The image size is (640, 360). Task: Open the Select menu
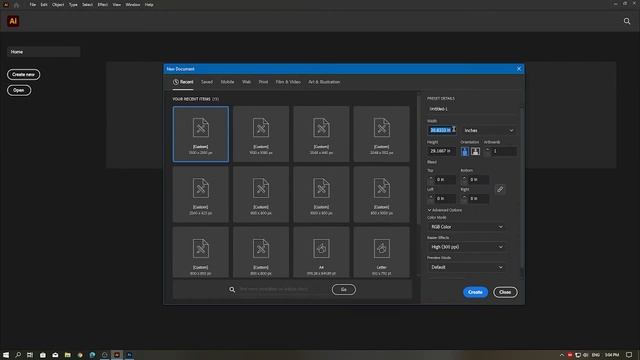87,4
